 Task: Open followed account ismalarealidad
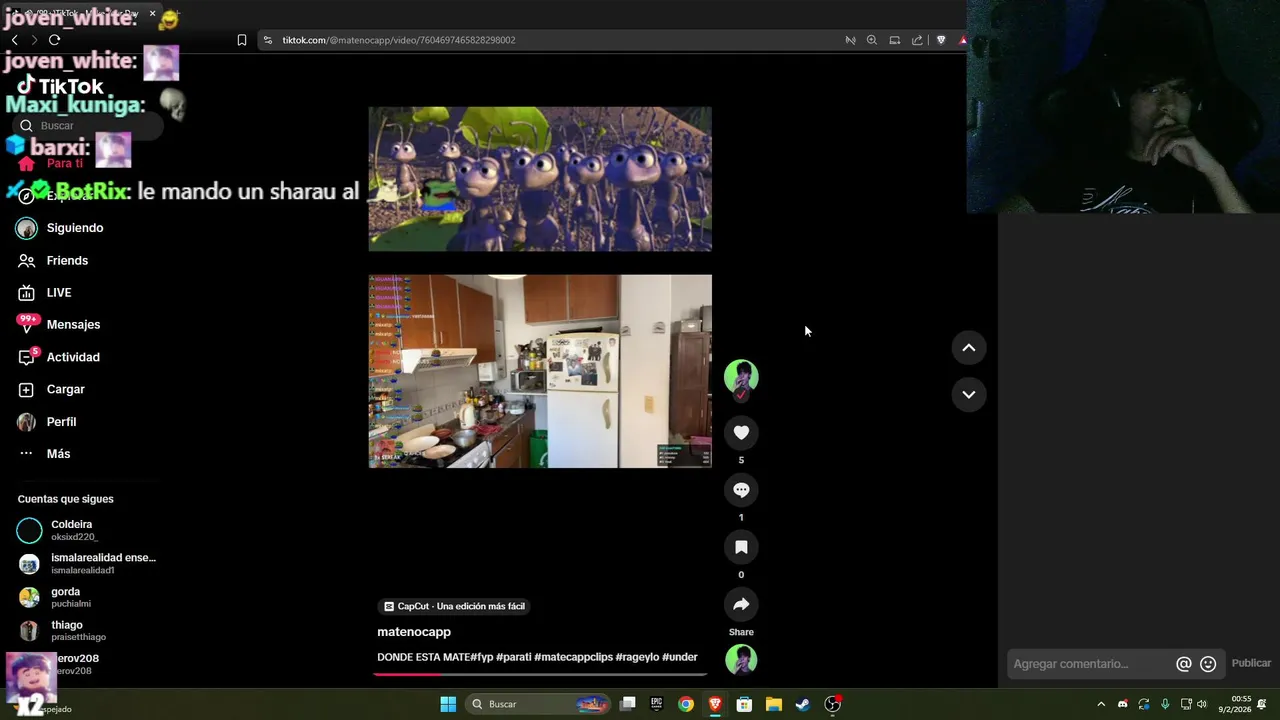pos(88,563)
